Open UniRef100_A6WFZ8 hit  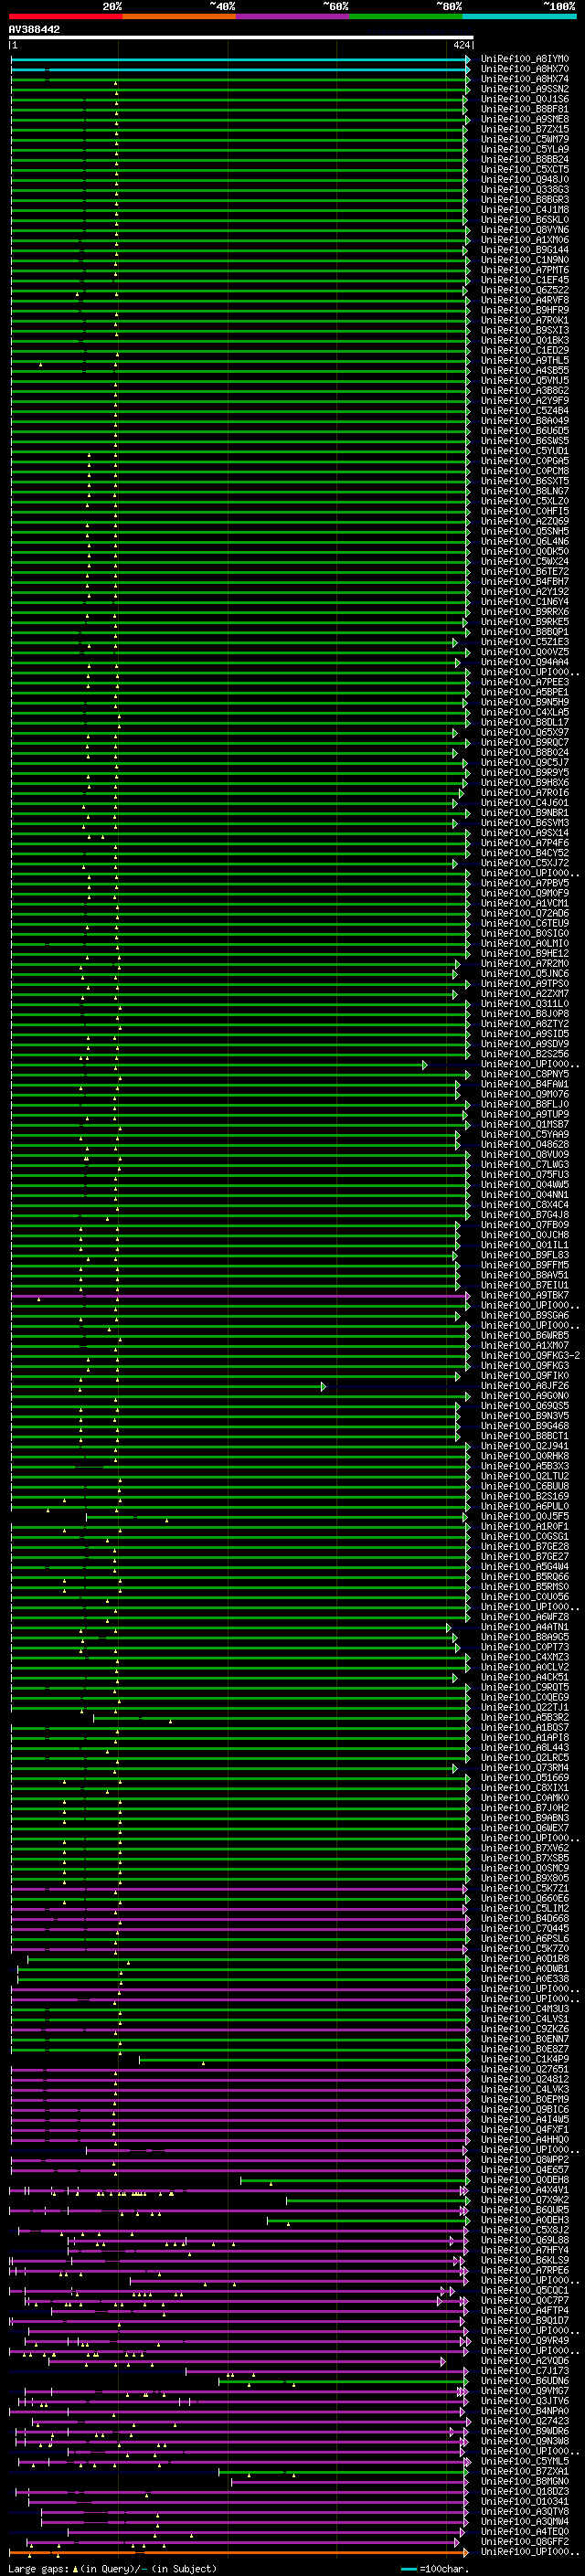pyautogui.click(x=525, y=1617)
